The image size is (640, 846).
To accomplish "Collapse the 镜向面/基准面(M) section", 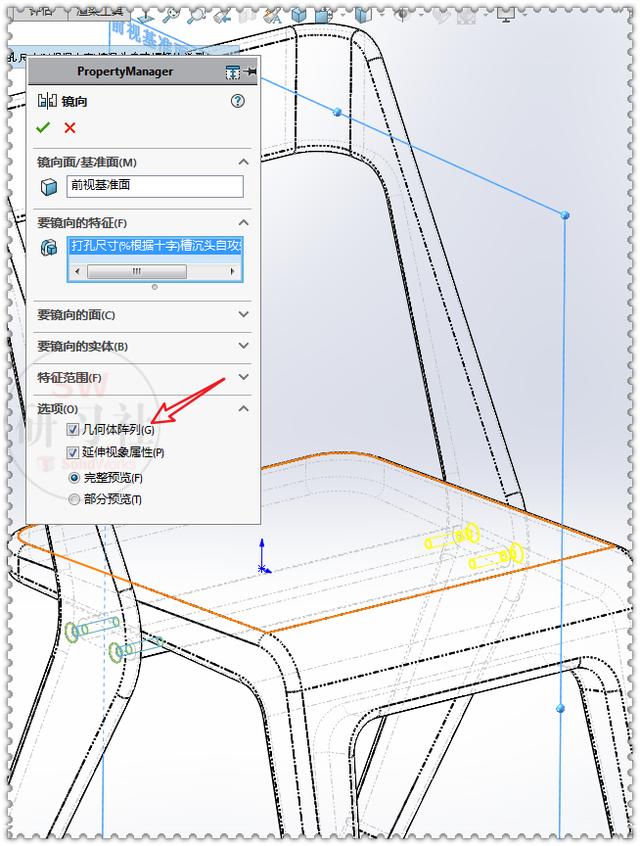I will coord(244,162).
